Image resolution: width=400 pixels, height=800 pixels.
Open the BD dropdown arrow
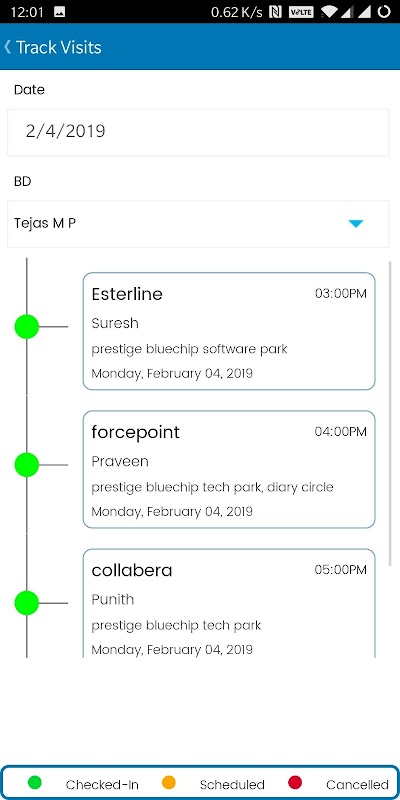coord(355,223)
